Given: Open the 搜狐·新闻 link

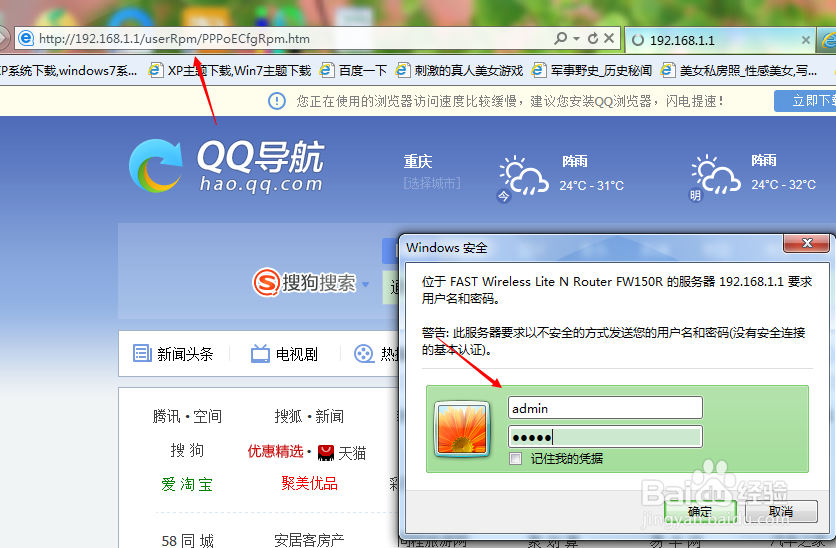Looking at the screenshot, I should [x=309, y=416].
